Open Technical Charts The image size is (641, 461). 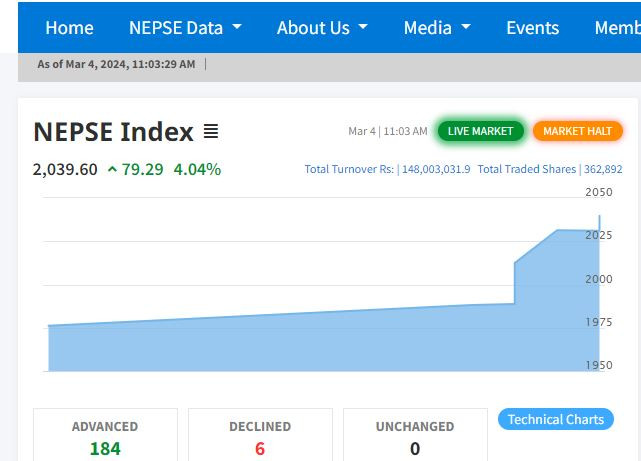pyautogui.click(x=556, y=419)
